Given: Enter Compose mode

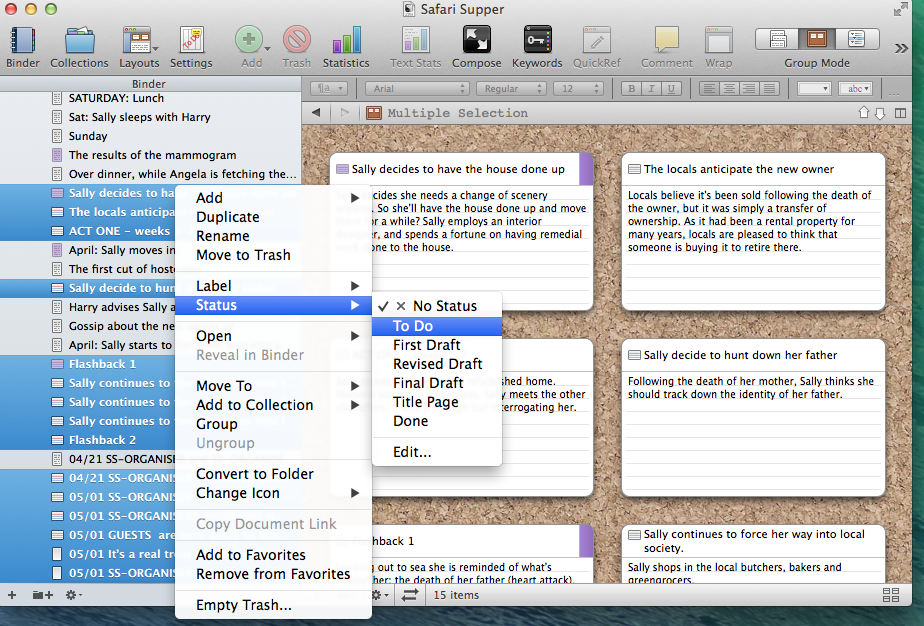Looking at the screenshot, I should coord(477,47).
